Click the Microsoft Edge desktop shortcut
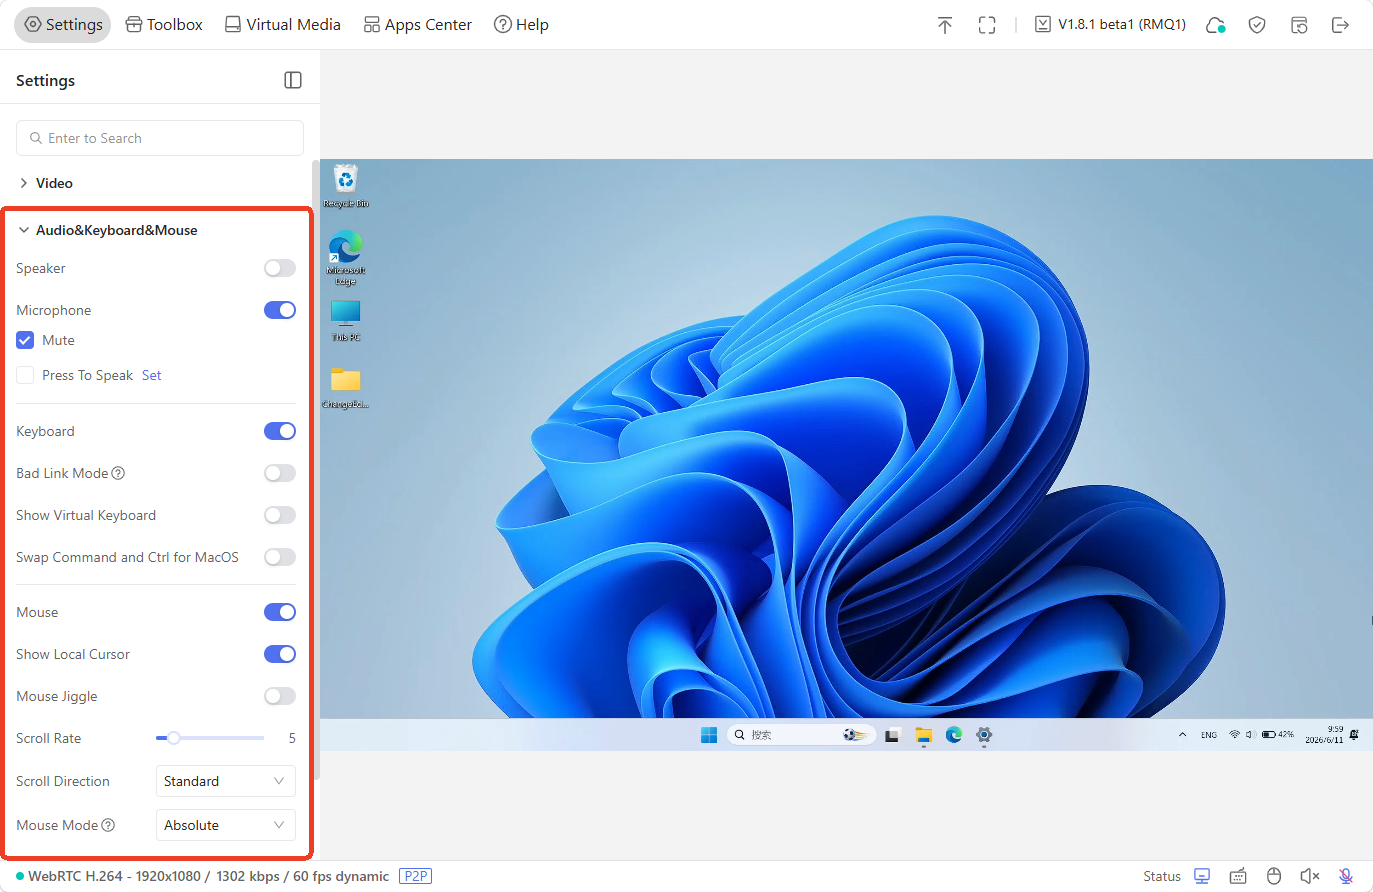Screen dimensions: 1373x892 coord(346,258)
